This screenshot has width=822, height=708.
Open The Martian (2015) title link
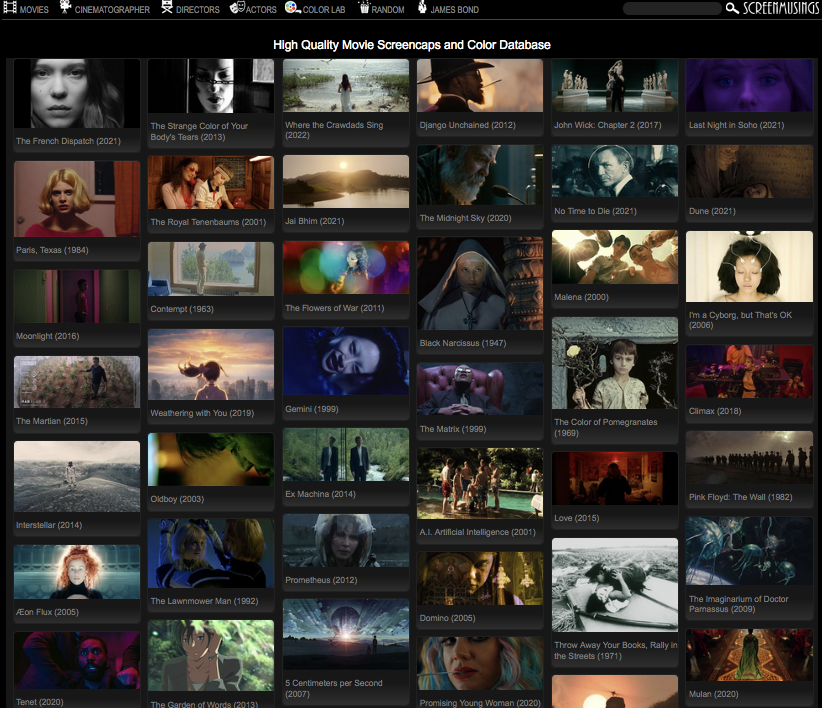[52, 421]
